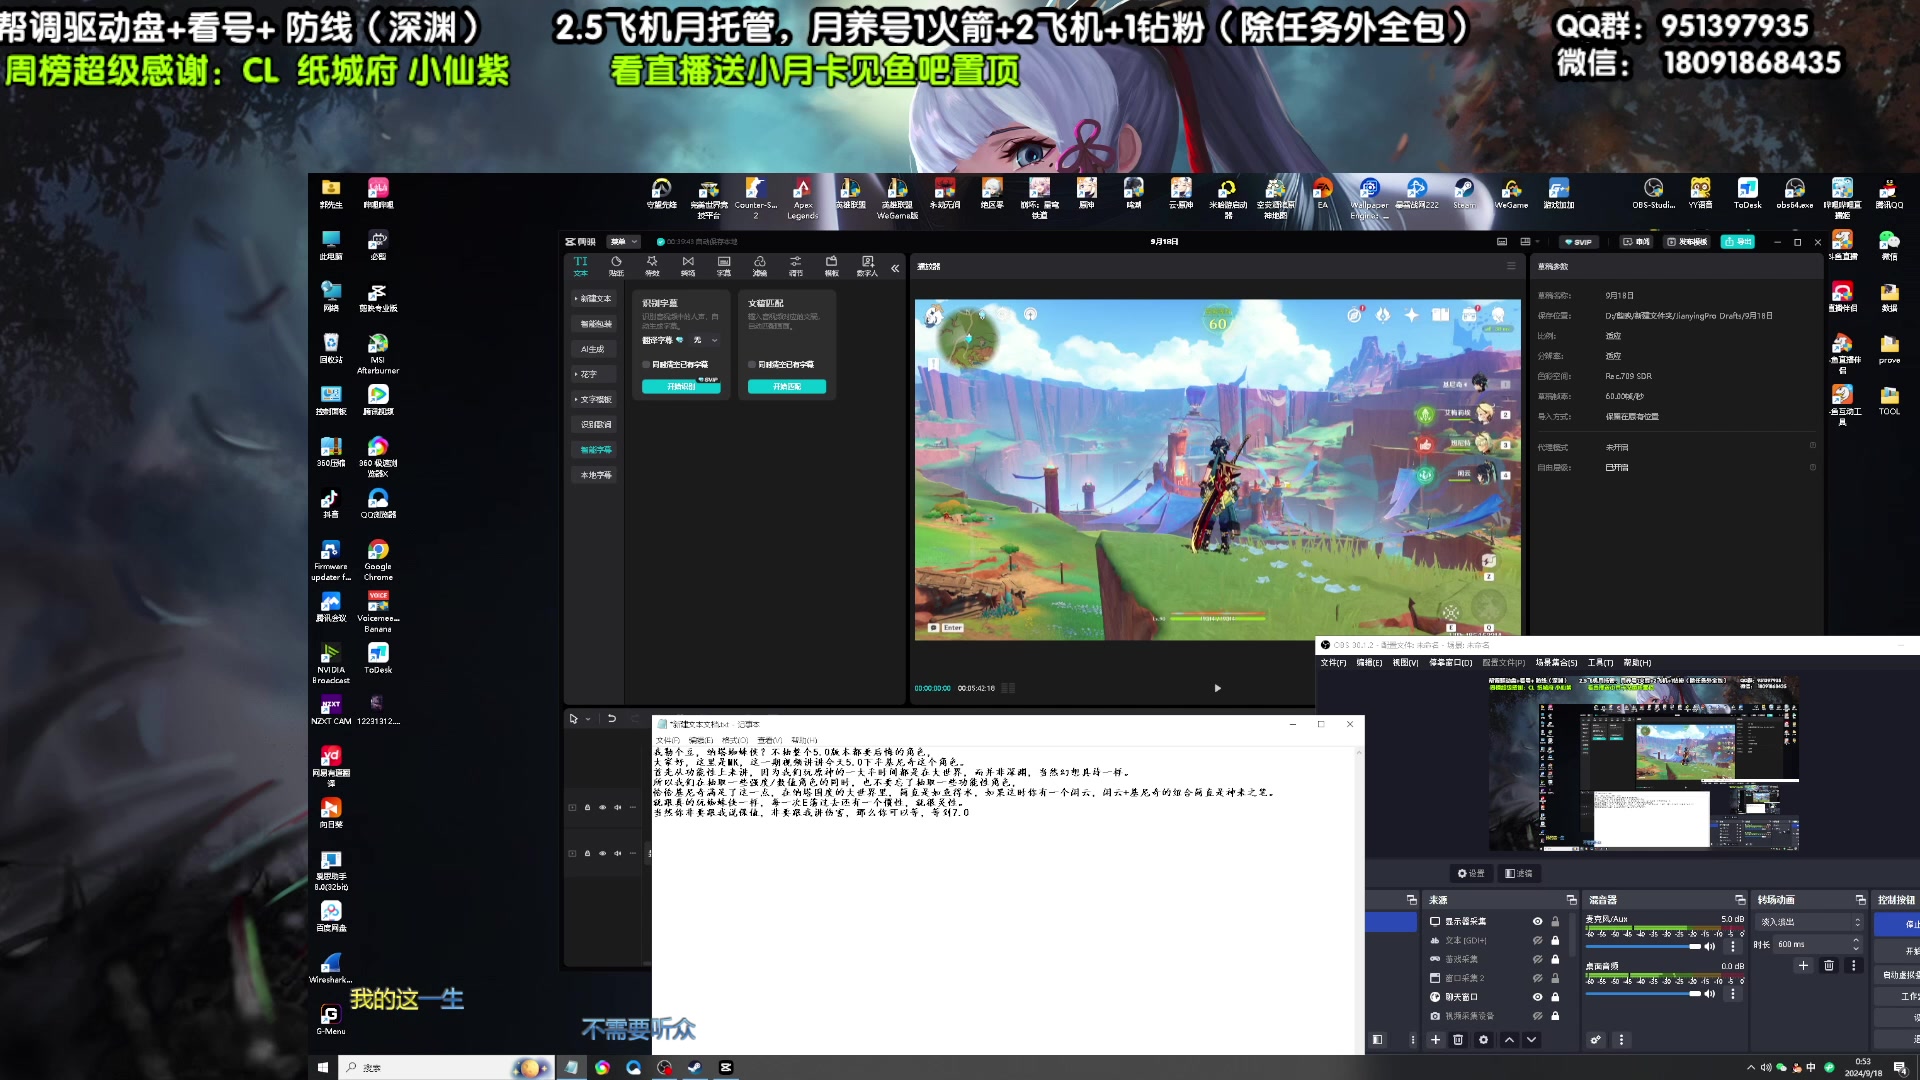The height and width of the screenshot is (1080, 1920).
Task: Select AI生成 in the text sidebar
Action: (x=593, y=349)
